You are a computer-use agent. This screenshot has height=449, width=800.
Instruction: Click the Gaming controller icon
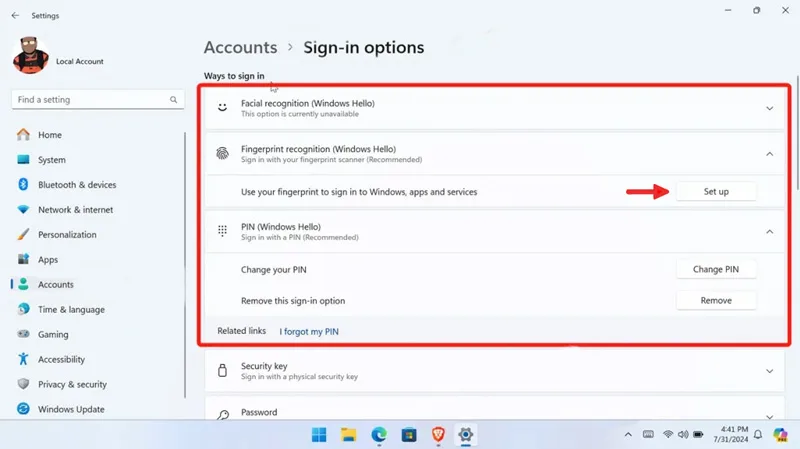pos(23,334)
